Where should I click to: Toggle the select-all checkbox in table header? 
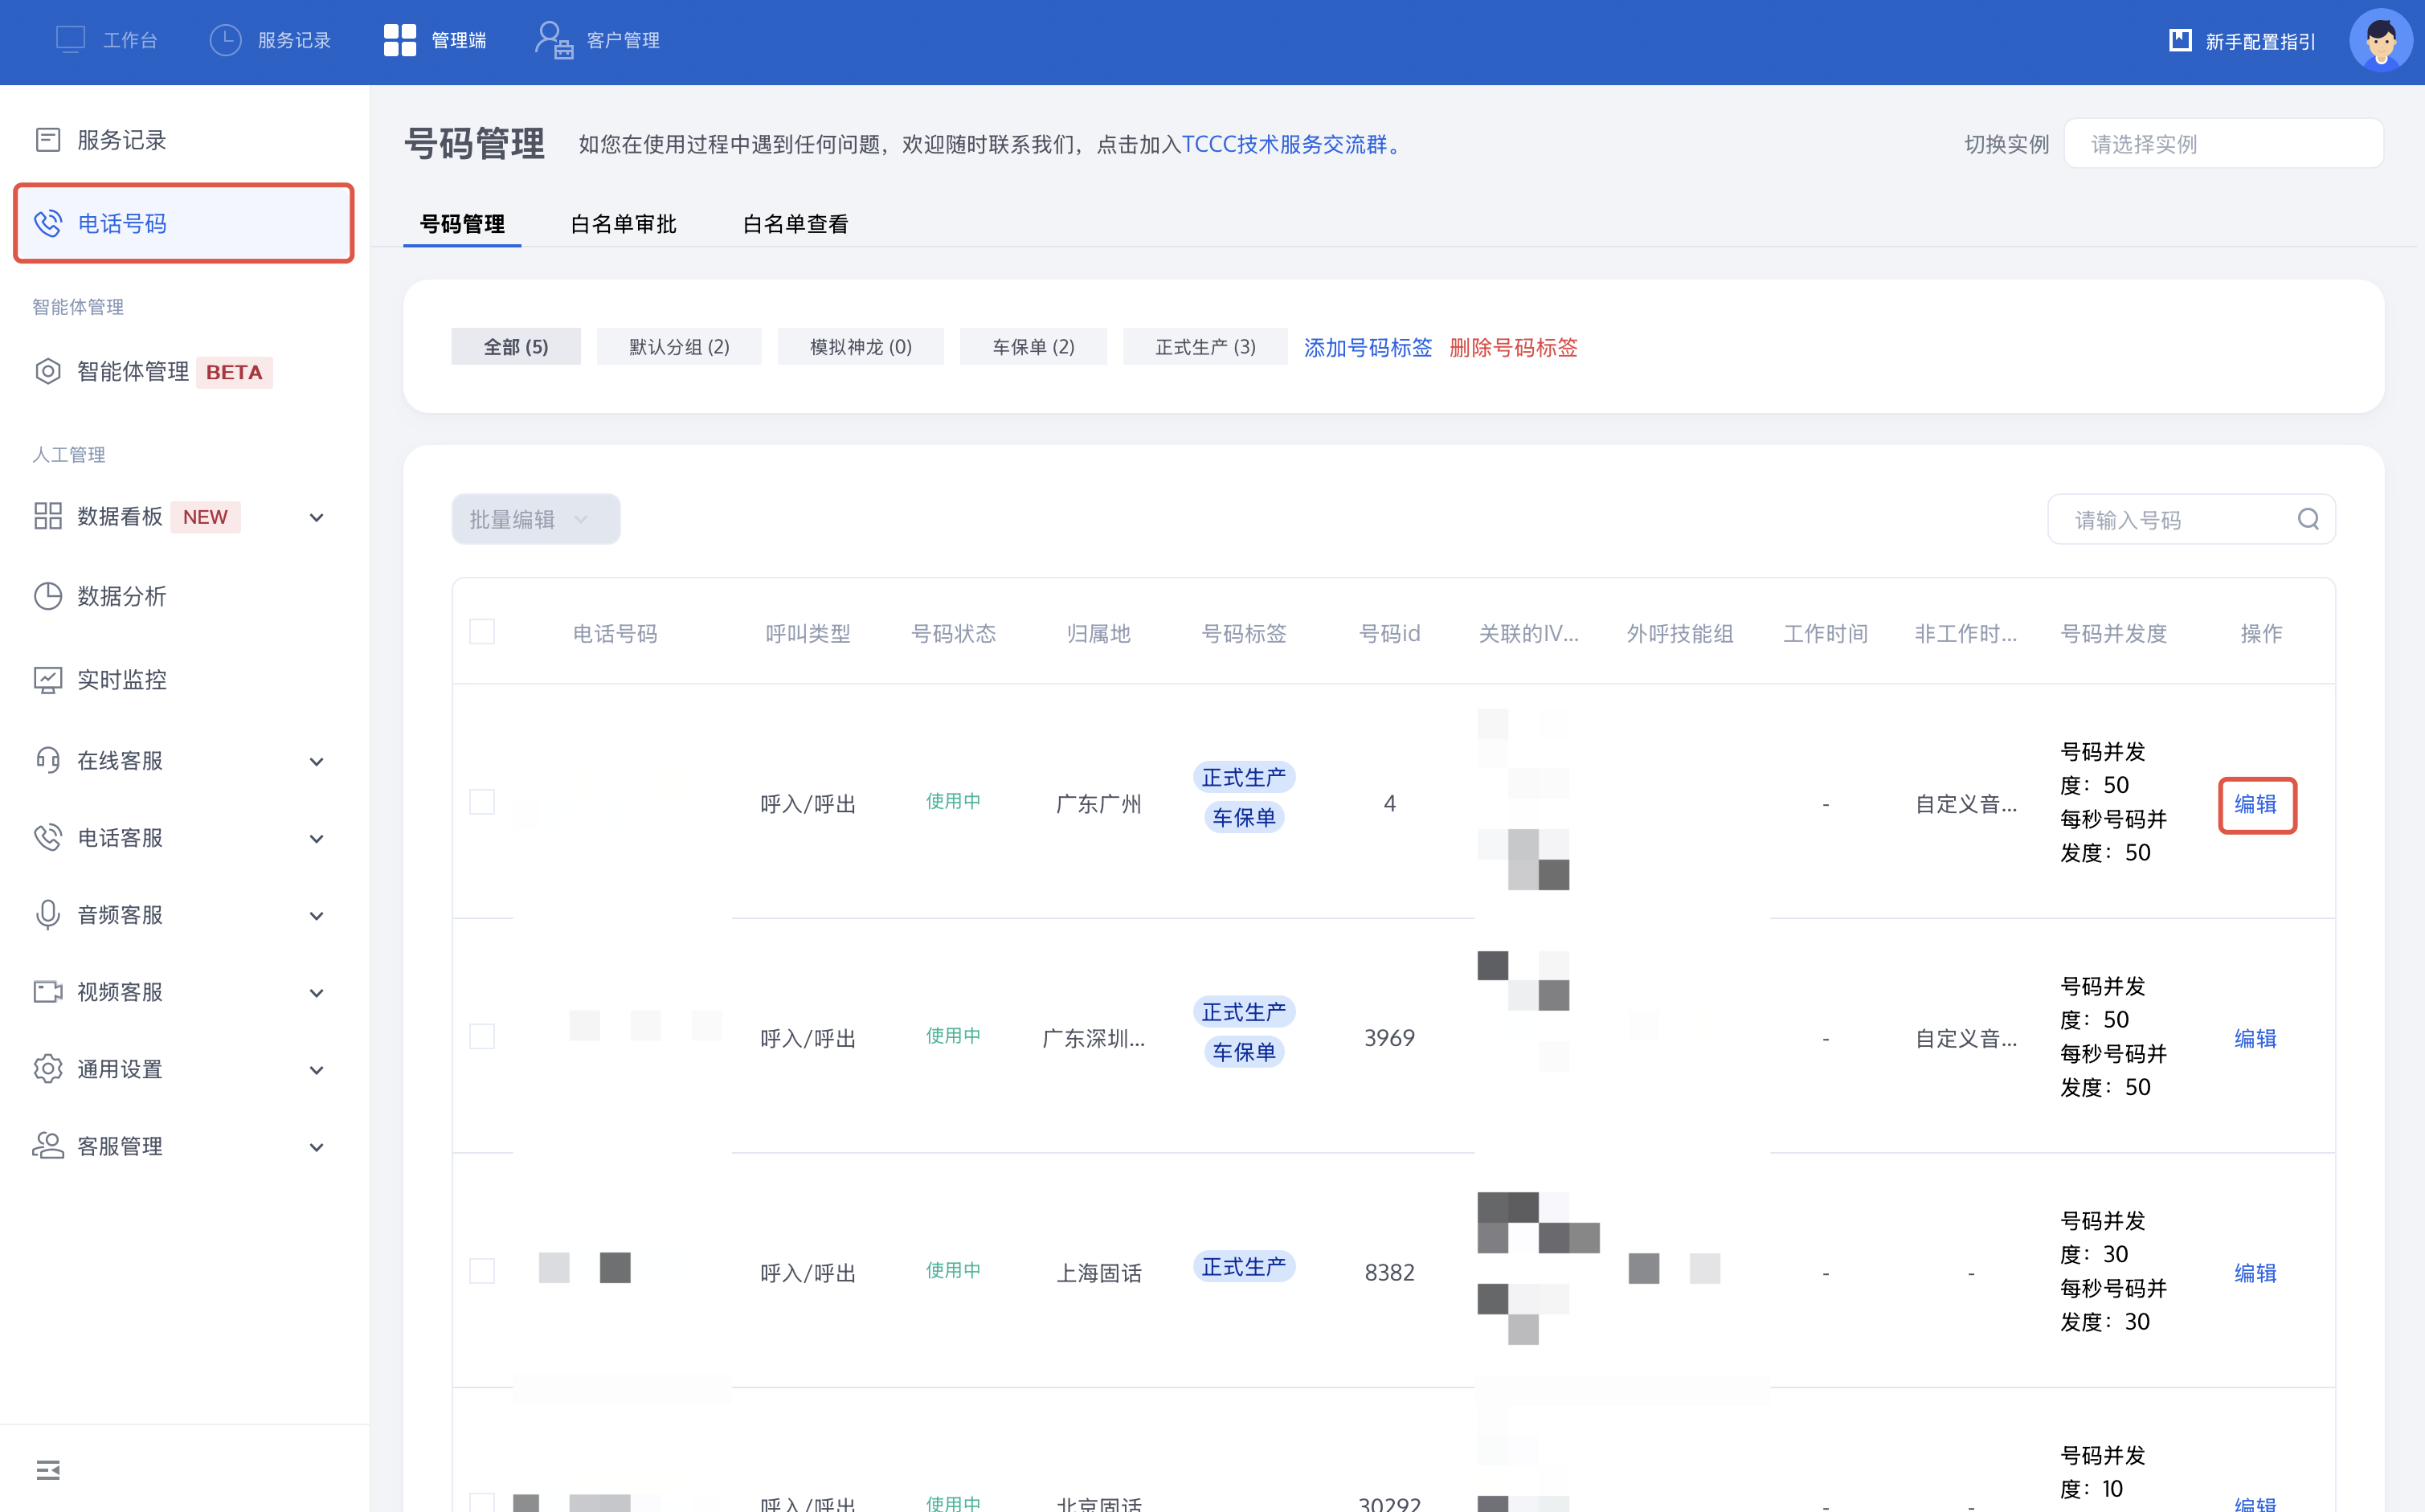482,632
